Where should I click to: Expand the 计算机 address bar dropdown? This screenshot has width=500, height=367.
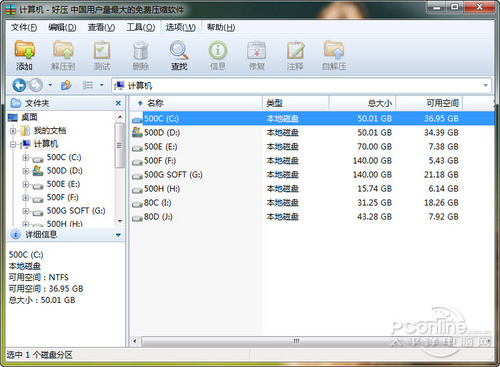pos(485,86)
